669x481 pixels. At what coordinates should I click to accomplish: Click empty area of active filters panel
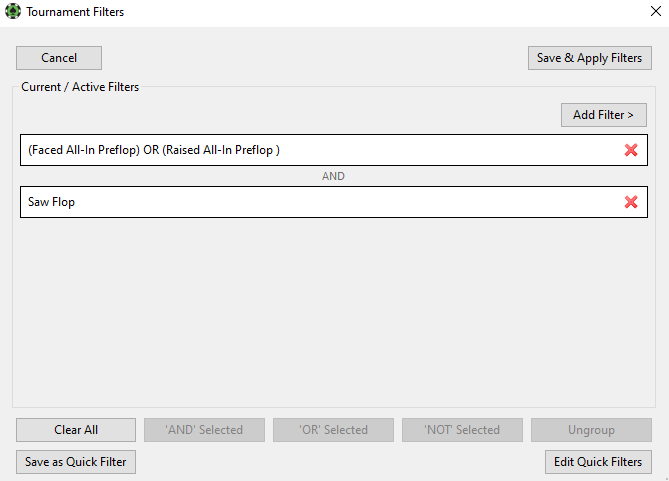tap(333, 310)
